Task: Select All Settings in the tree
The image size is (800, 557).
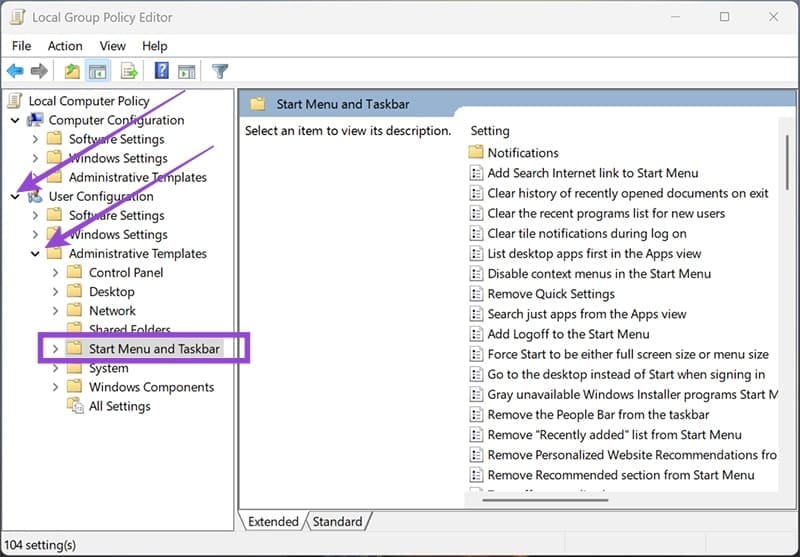Action: click(119, 406)
